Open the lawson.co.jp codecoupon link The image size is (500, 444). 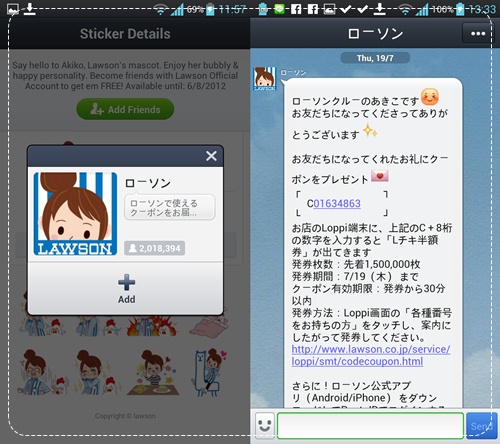pos(371,355)
